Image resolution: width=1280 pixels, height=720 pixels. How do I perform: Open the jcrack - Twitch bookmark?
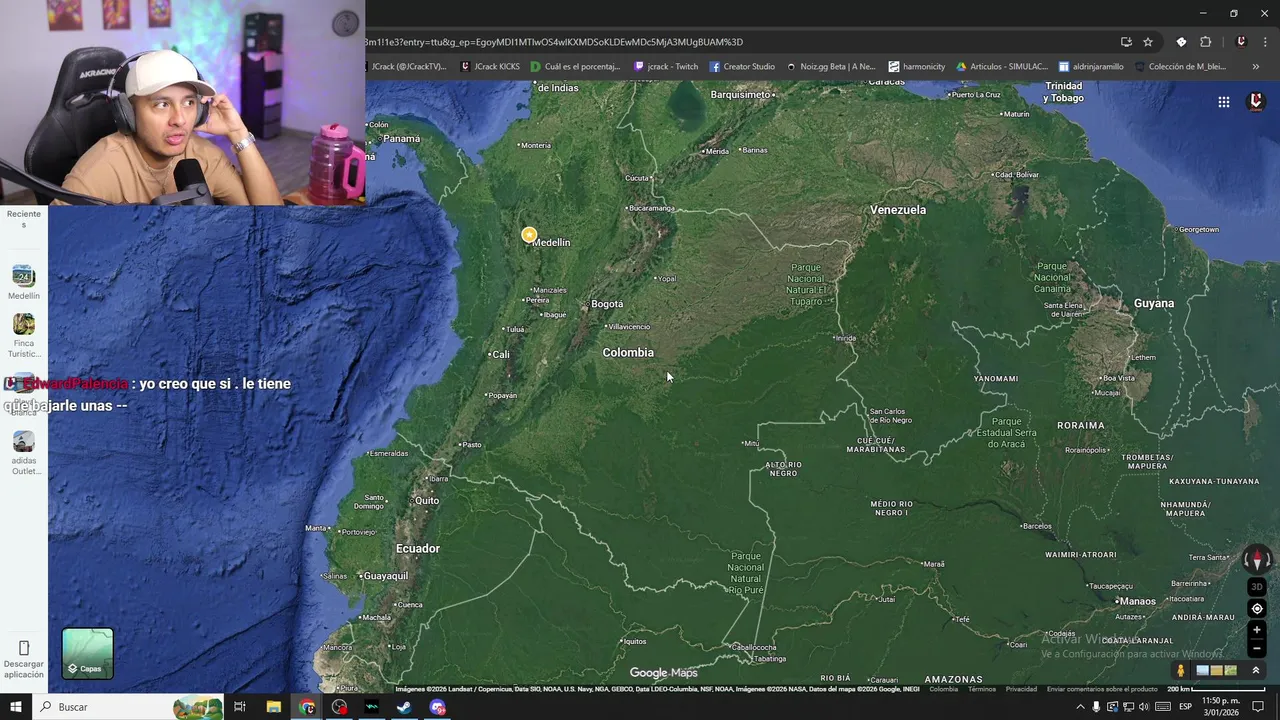click(x=666, y=67)
